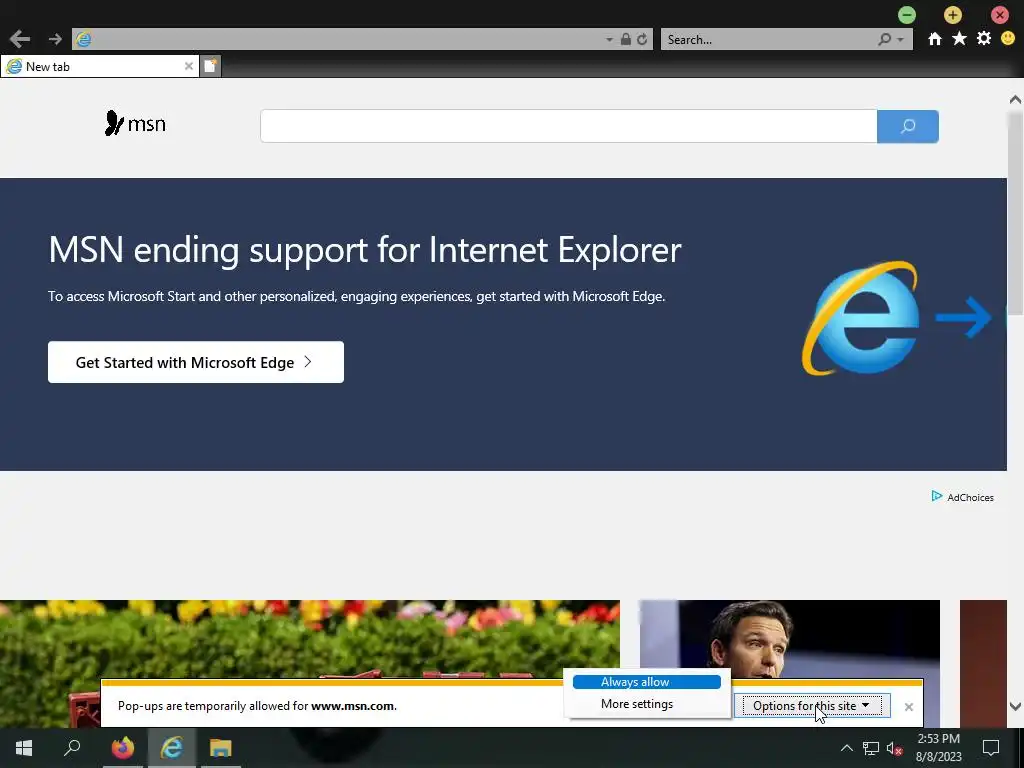The width and height of the screenshot is (1024, 768).
Task: Click the Internet Explorer logo graphic
Action: pyautogui.click(x=861, y=318)
